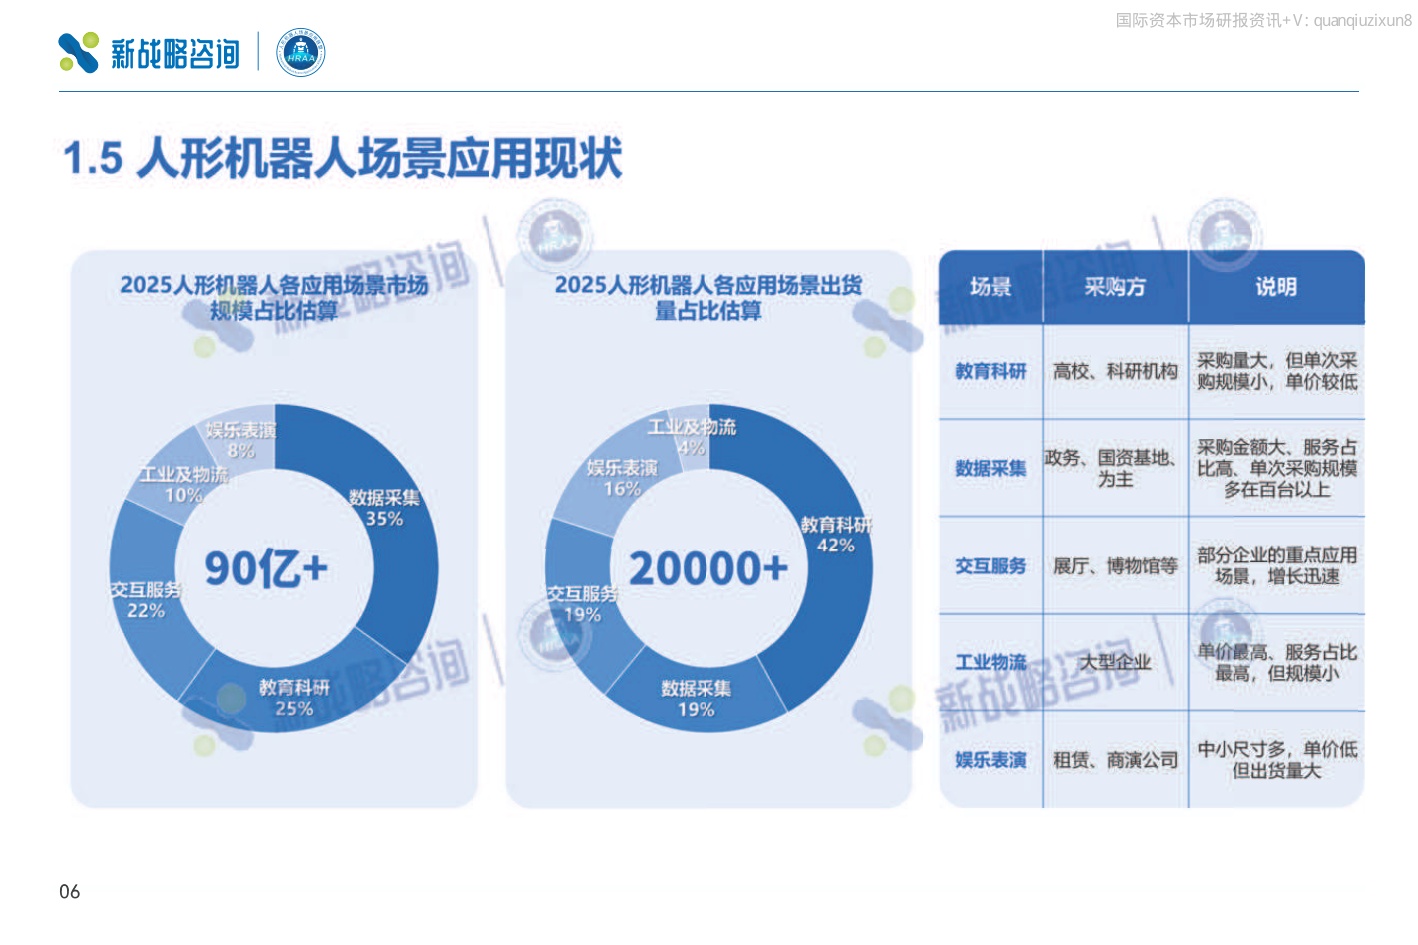Screen dimensions: 1418x945
Task: Select the 交互服务 22% donut segment
Action: pyautogui.click(x=146, y=600)
